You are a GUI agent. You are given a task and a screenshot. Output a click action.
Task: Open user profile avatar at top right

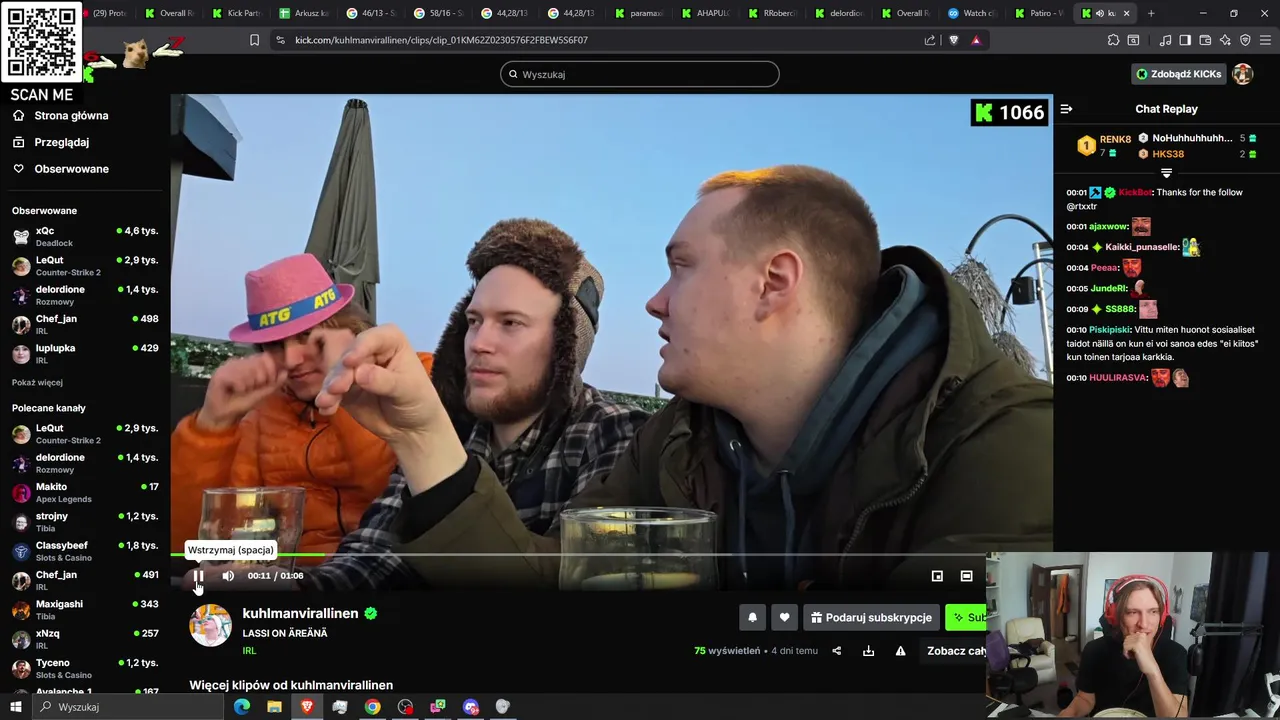click(x=1243, y=74)
